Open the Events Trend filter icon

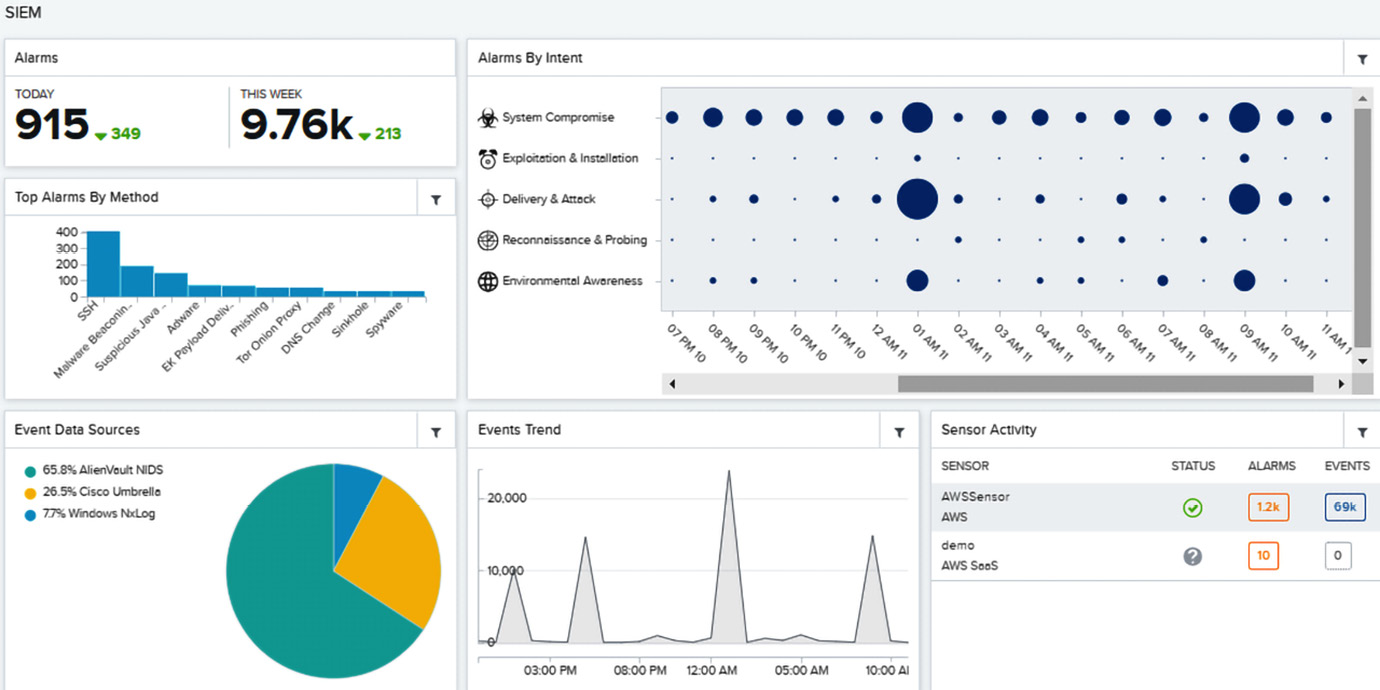tap(899, 432)
